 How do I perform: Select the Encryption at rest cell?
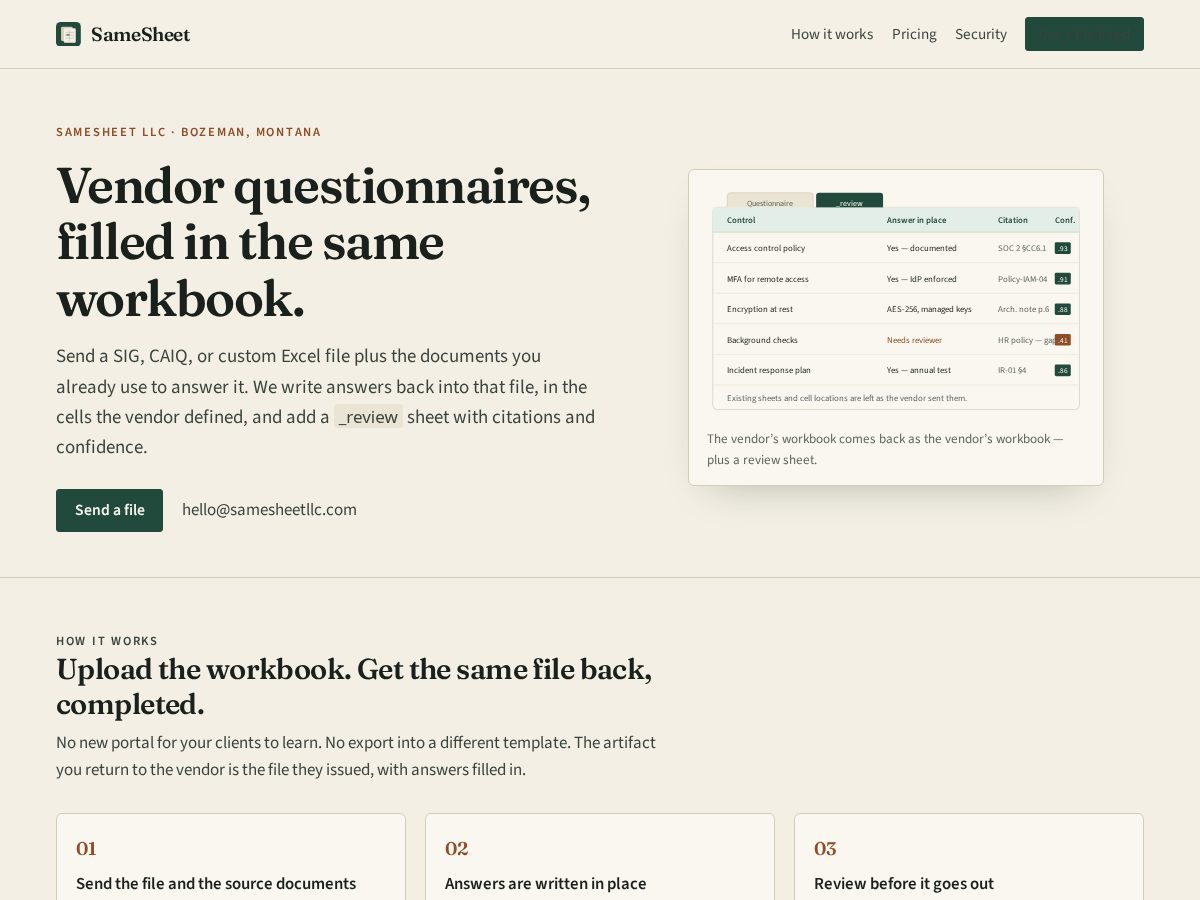pos(760,309)
